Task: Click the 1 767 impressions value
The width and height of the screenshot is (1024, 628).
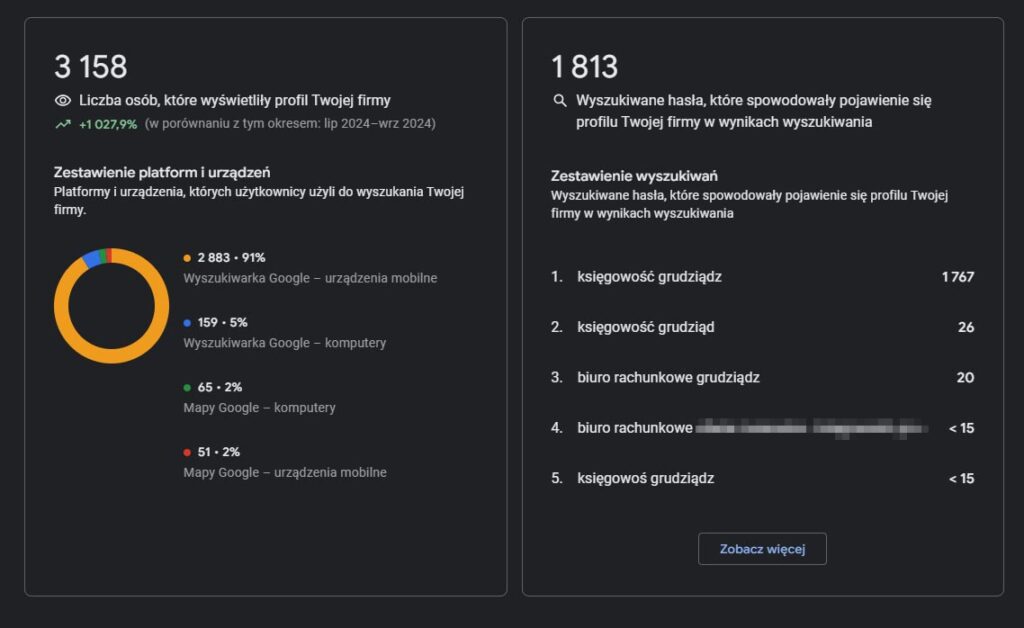Action: tap(959, 277)
